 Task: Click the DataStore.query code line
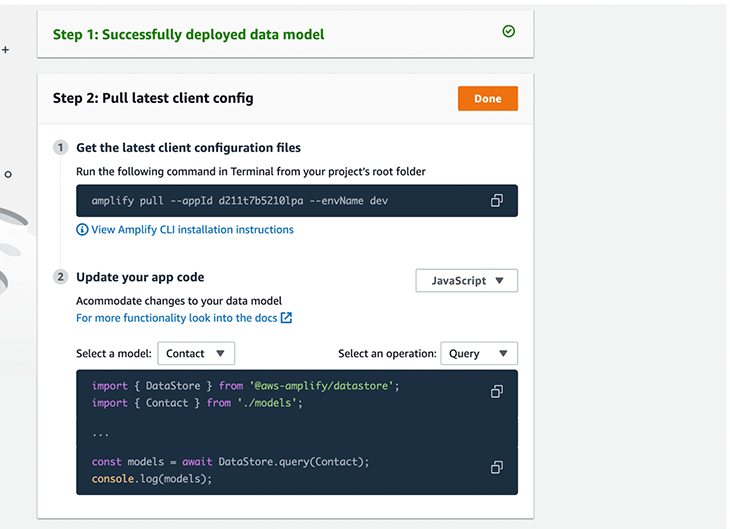click(230, 461)
